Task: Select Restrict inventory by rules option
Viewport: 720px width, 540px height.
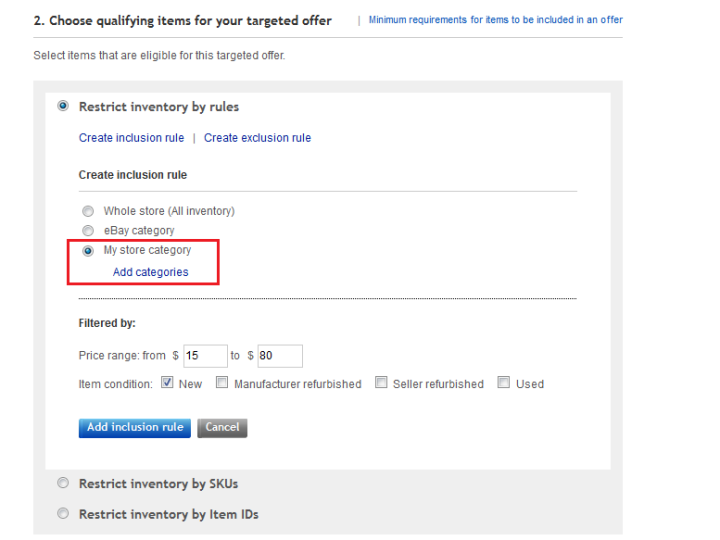Action: [63, 106]
